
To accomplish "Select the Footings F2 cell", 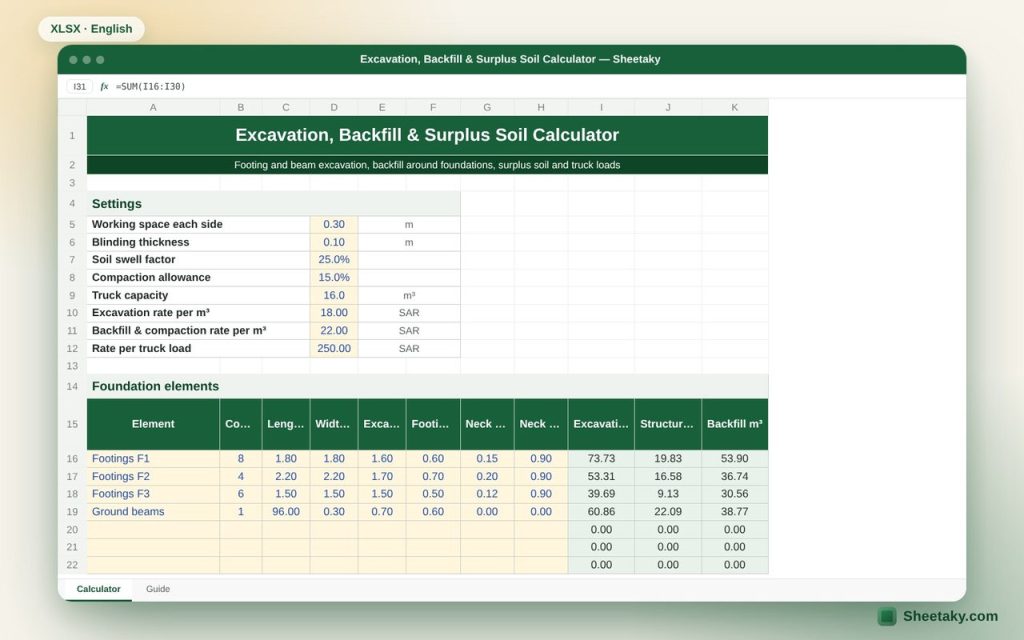I will coord(153,476).
